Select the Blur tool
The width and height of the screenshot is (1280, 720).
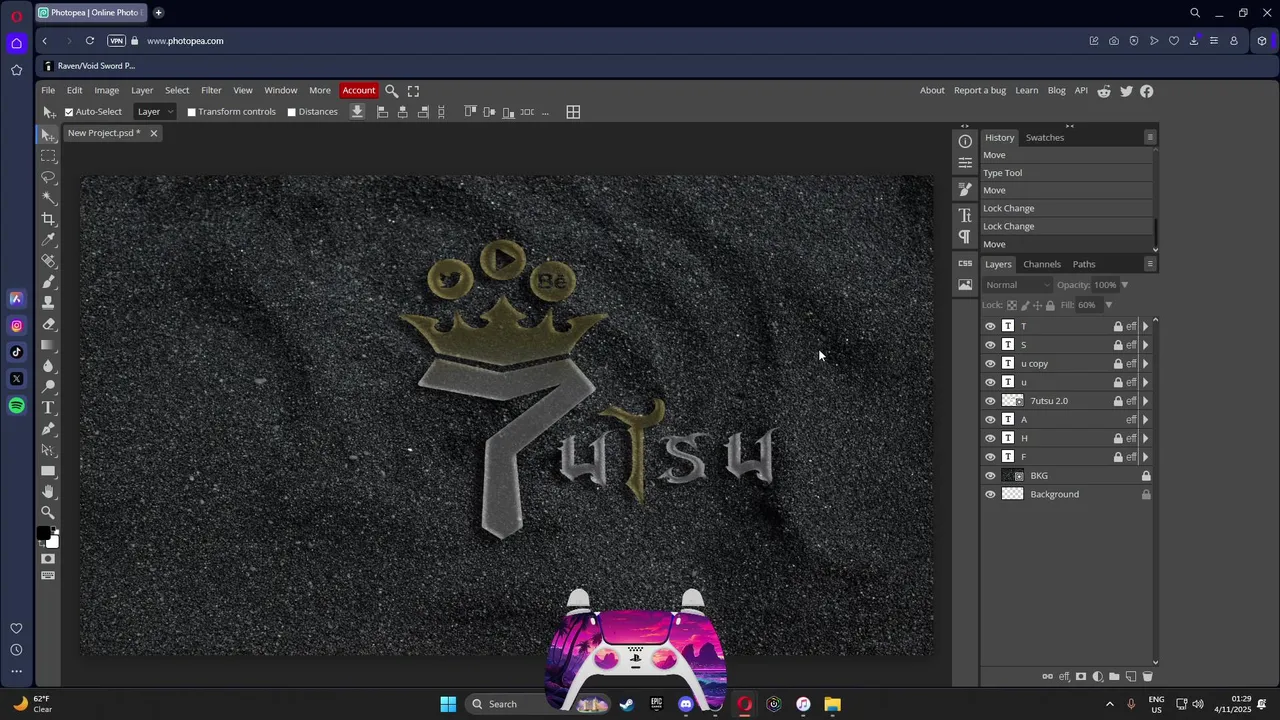pos(48,366)
